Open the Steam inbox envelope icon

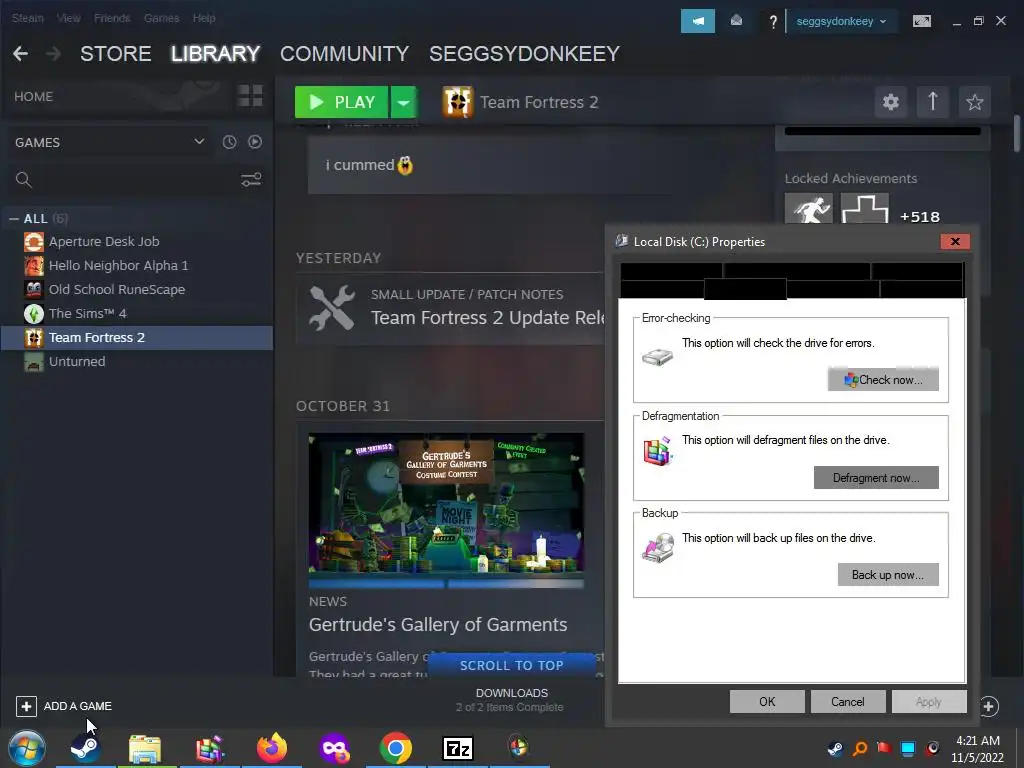click(736, 21)
